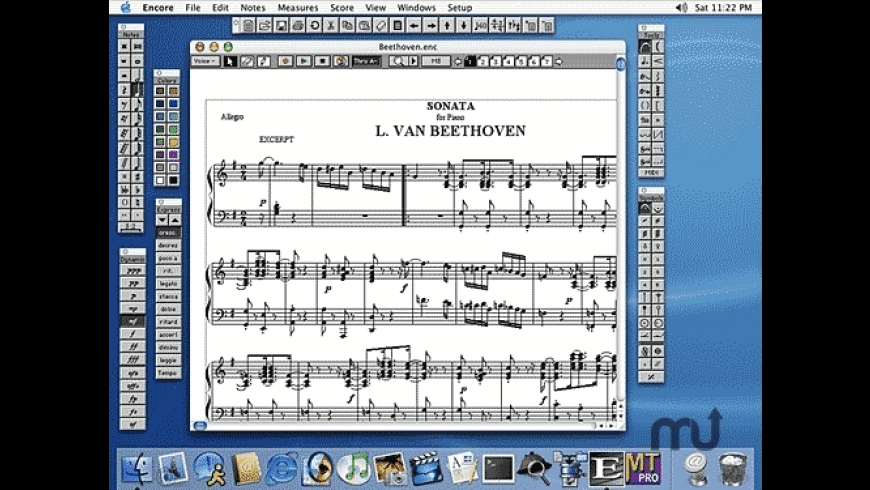The image size is (870, 490).
Task: Click Expressions palette up arrow
Action: pos(174,220)
